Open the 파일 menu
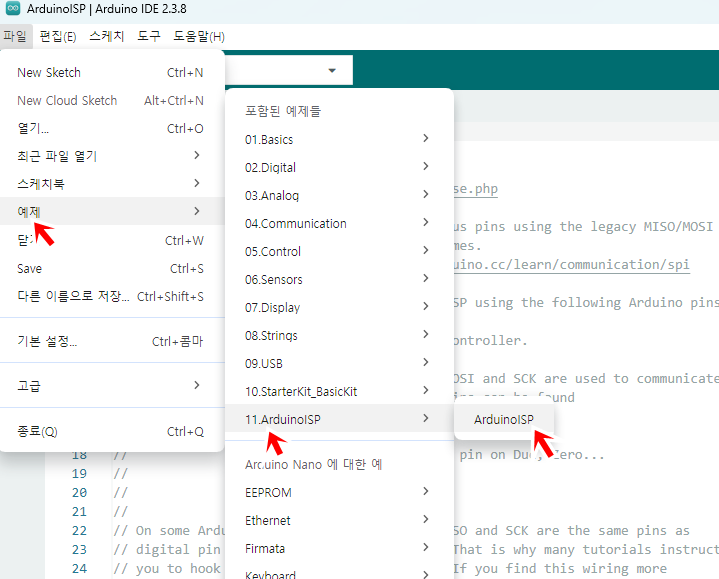The image size is (719, 579). (x=16, y=36)
